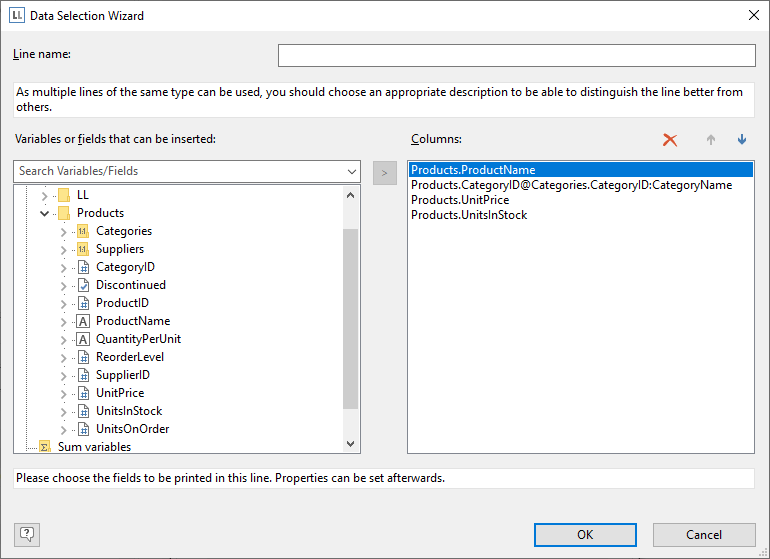Select ProductName in the fields tree

[132, 321]
